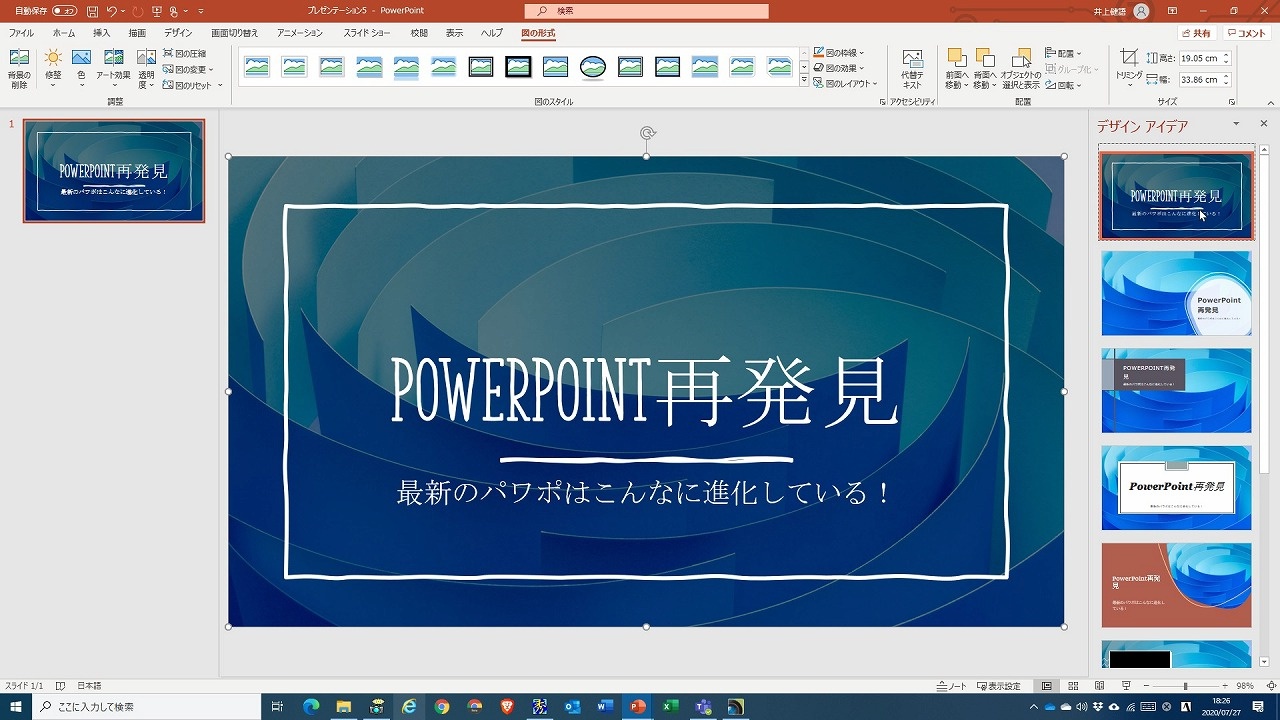Image resolution: width=1280 pixels, height=720 pixels.
Task: Open Excel from the Windows taskbar
Action: [669, 707]
